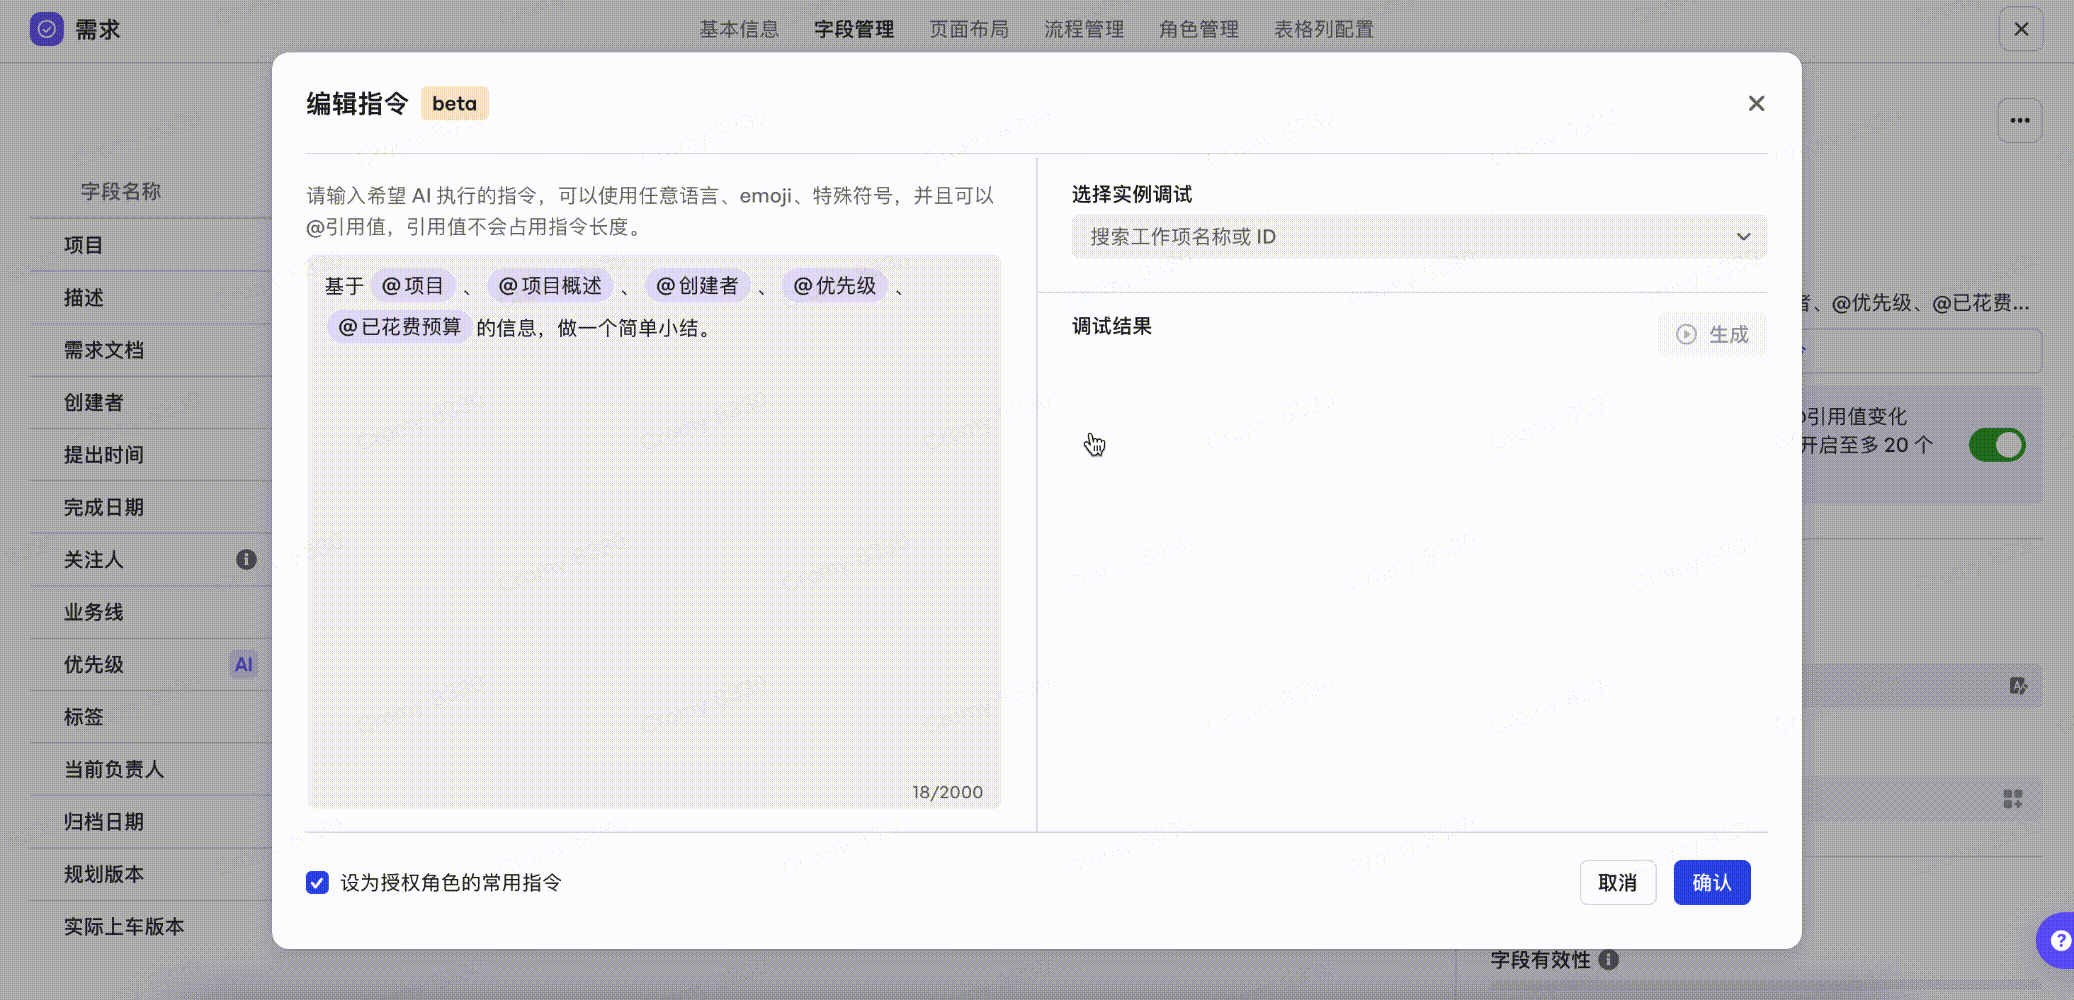The height and width of the screenshot is (1000, 2074).
Task: Click the chevron arrow in the instance search box
Action: coord(1743,237)
